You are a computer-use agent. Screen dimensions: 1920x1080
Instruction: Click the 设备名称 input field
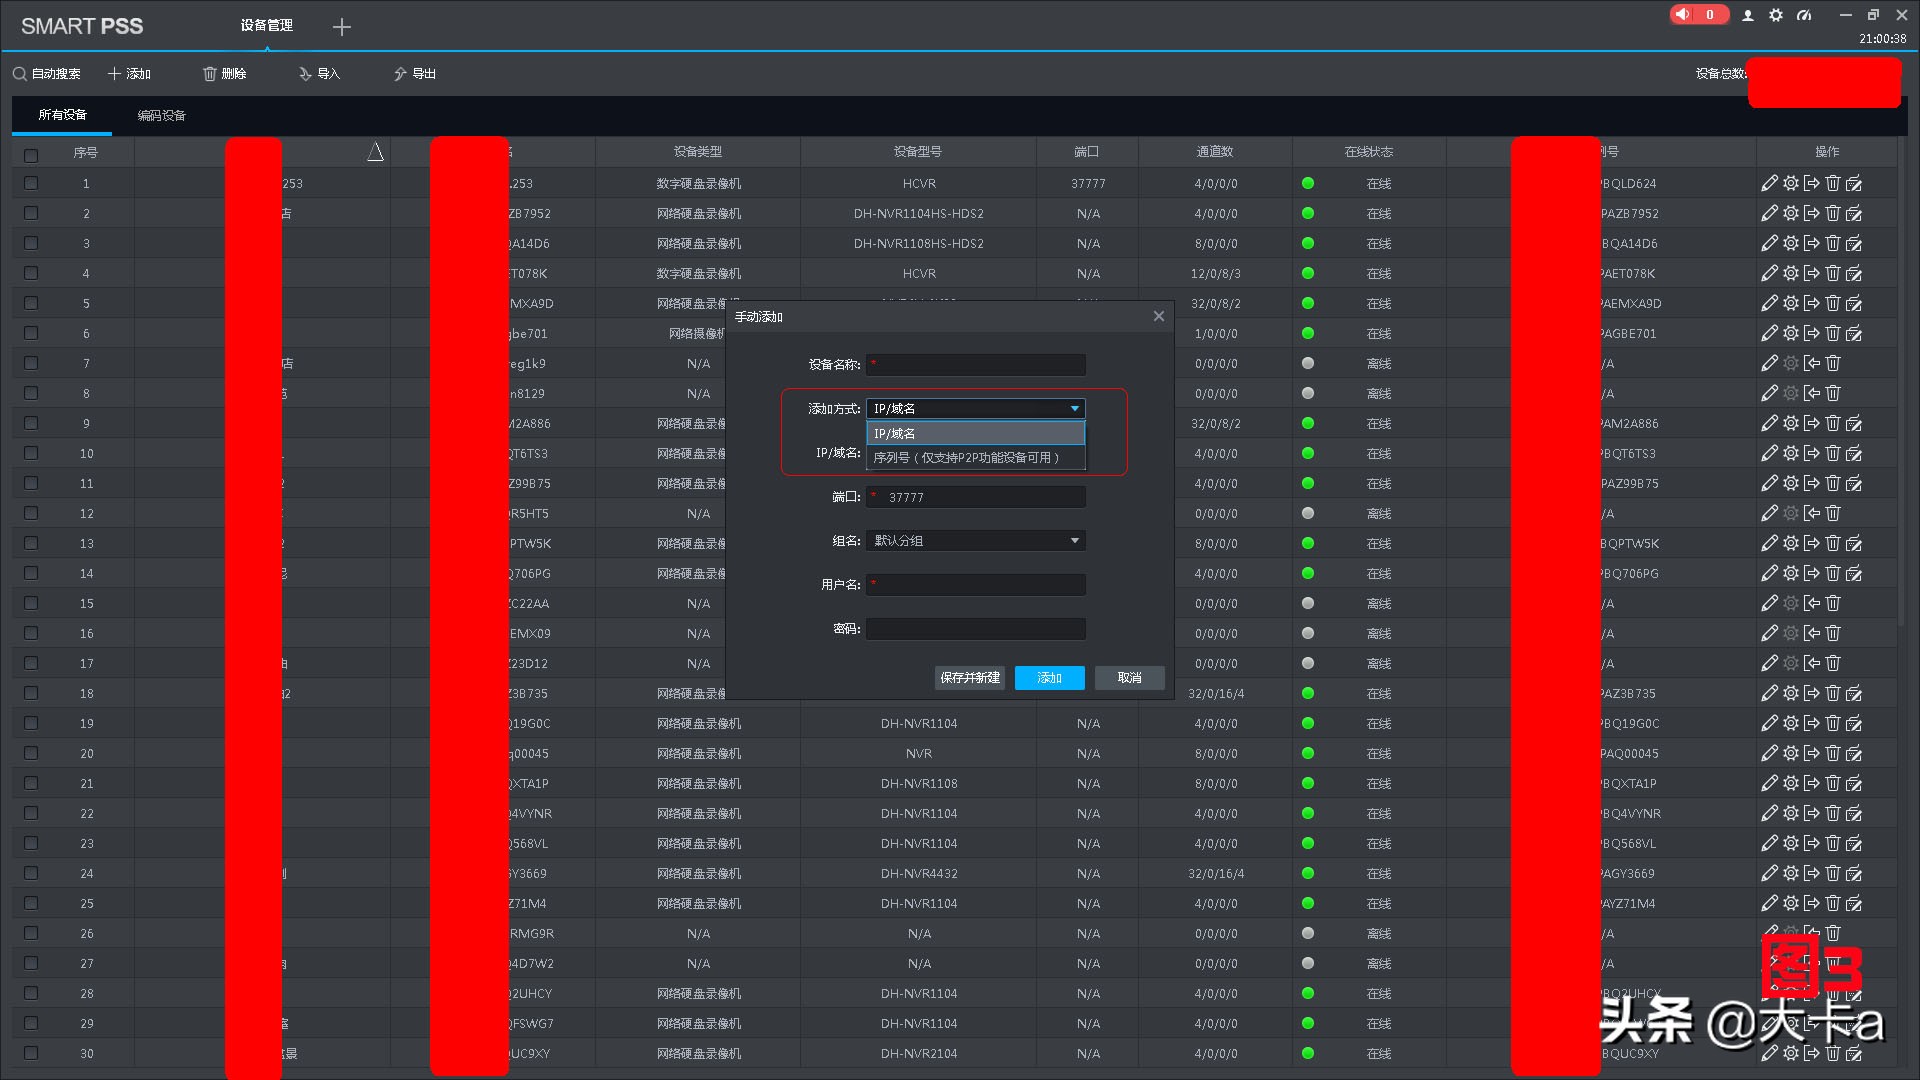976,365
